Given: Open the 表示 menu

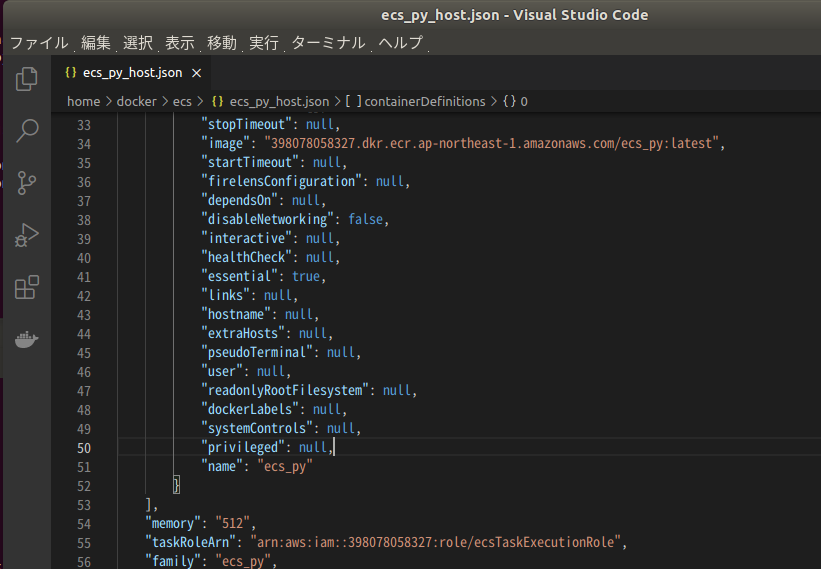Looking at the screenshot, I should point(180,42).
